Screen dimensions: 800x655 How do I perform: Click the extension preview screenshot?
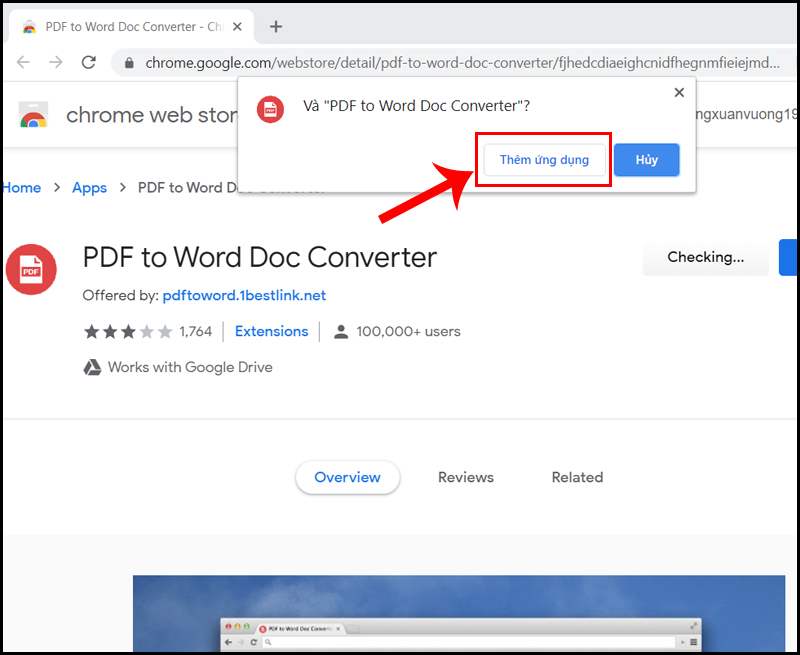pos(459,614)
